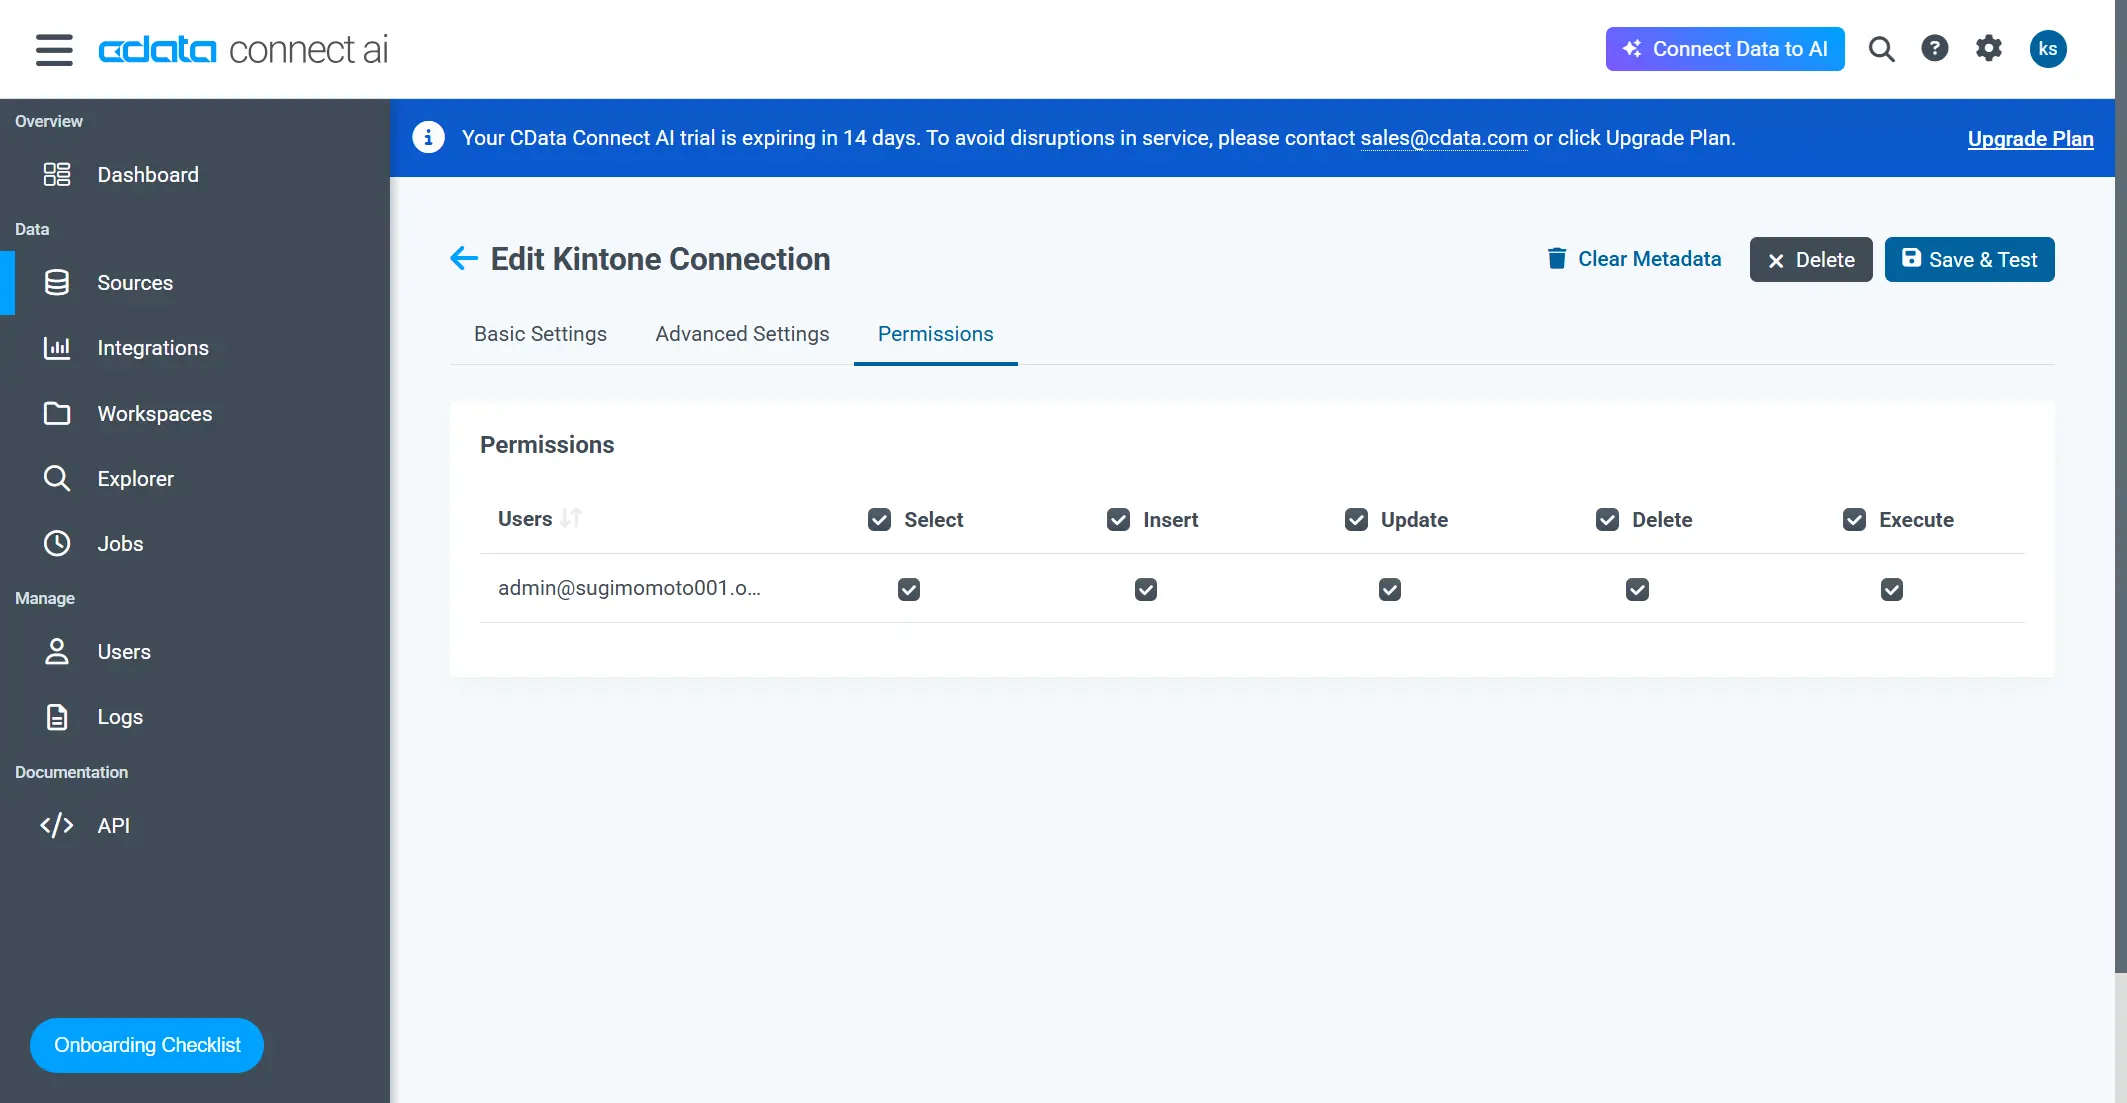Collapse the sidebar via hamburger menu
This screenshot has height=1103, width=2127.
point(53,49)
